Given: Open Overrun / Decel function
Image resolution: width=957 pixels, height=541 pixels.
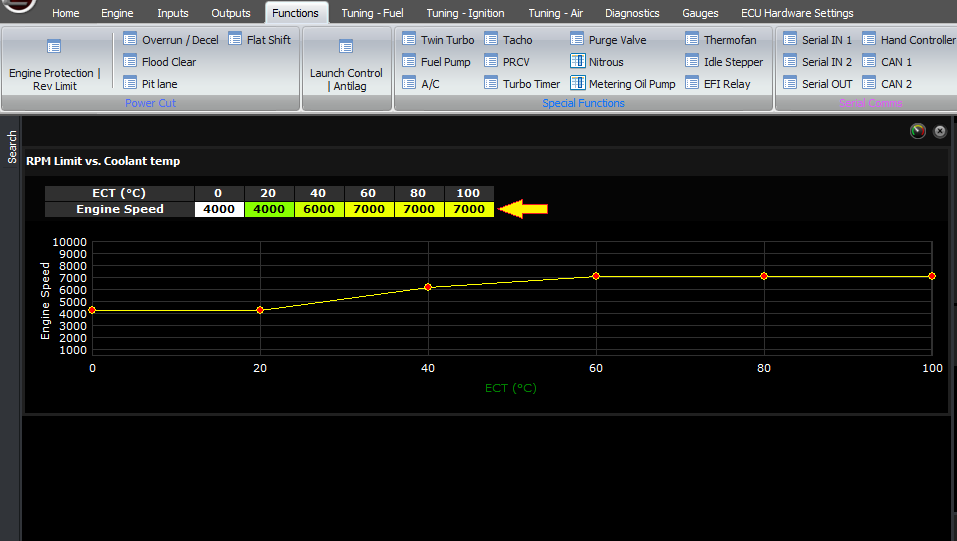Looking at the screenshot, I should (170, 40).
